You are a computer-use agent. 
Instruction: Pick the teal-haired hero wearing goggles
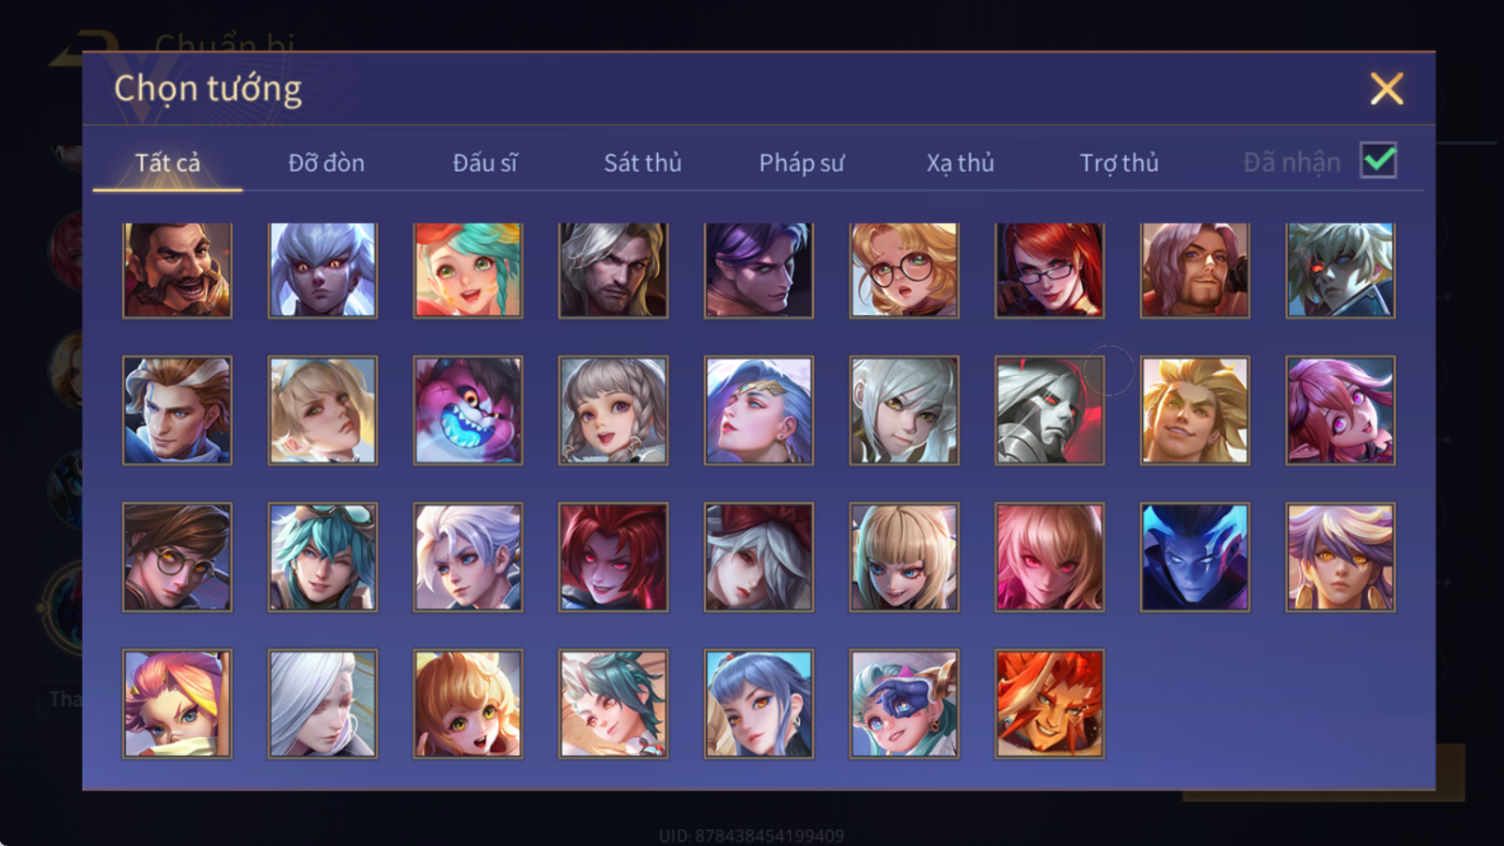point(323,557)
